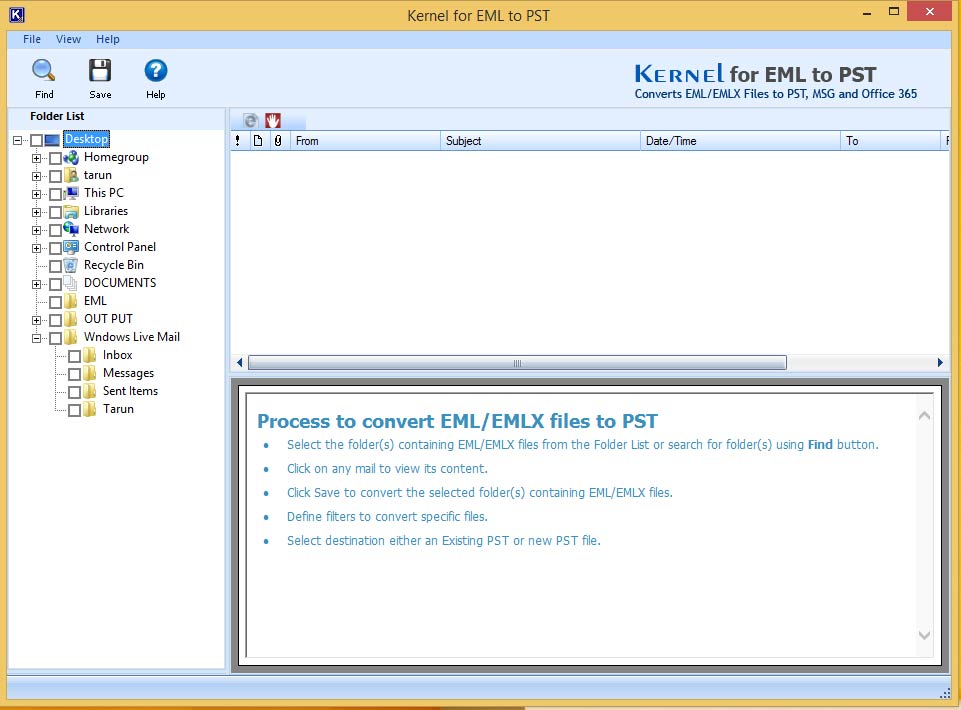961x710 pixels.
Task: Select the Desktop label in tree
Action: click(86, 139)
